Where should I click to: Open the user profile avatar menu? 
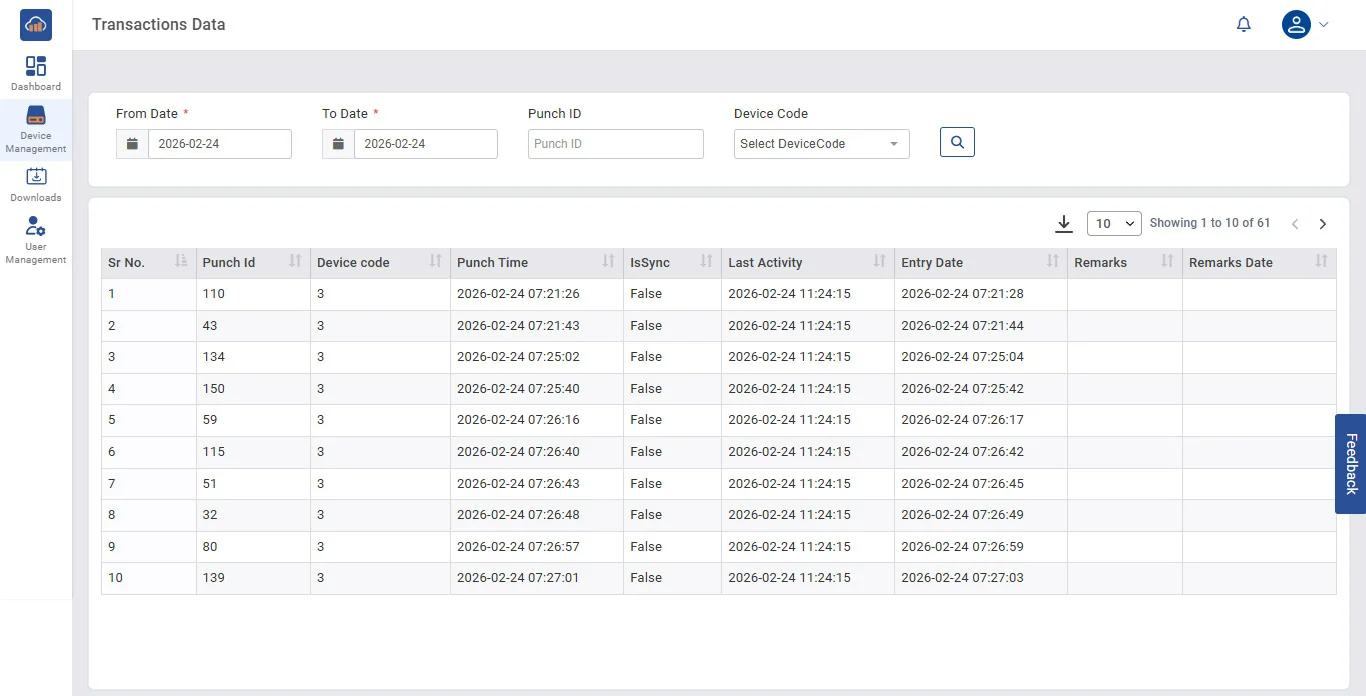click(x=1296, y=25)
